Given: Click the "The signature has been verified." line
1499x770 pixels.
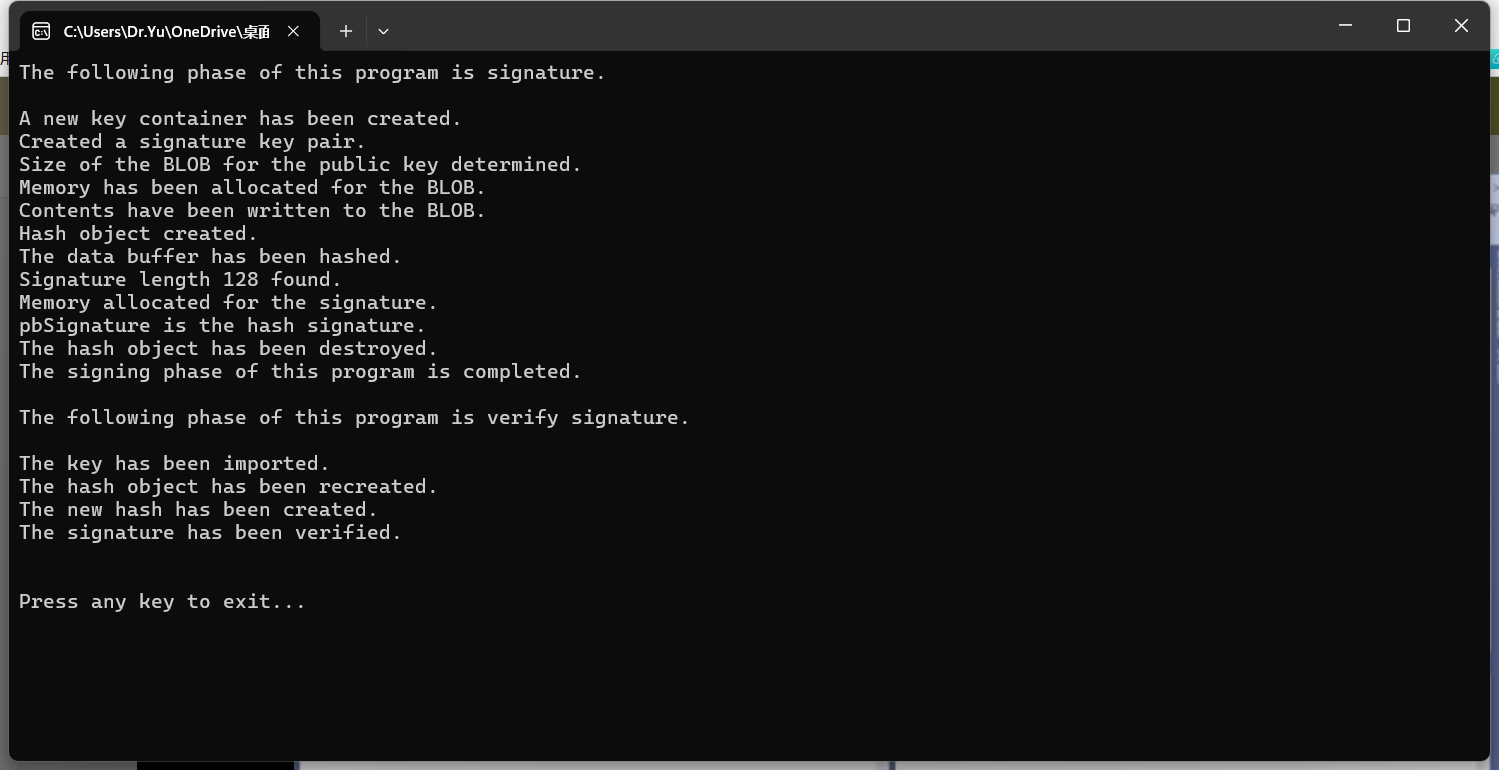Looking at the screenshot, I should [x=210, y=533].
